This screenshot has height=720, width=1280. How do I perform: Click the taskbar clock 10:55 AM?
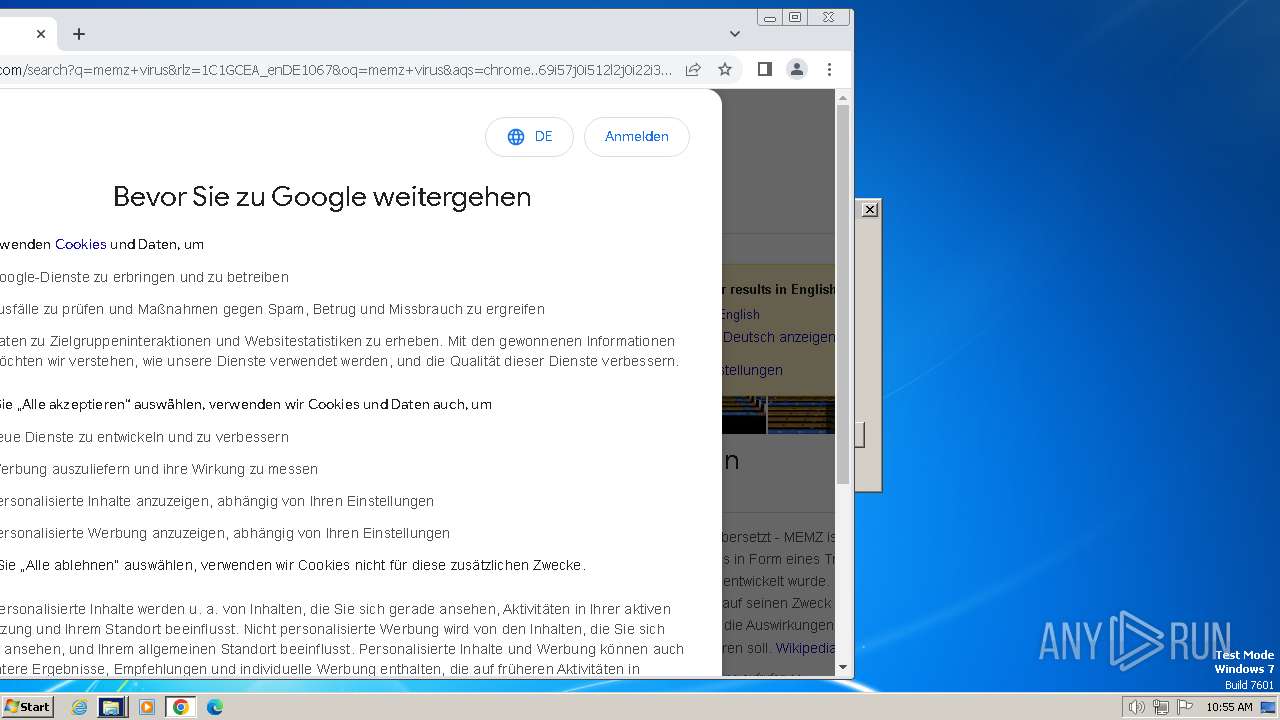[x=1229, y=707]
